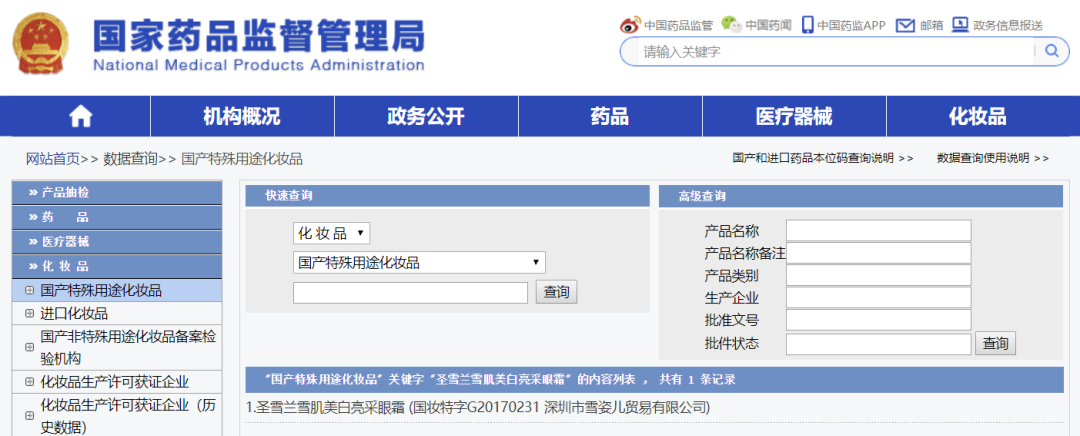This screenshot has height=436, width=1080.
Task: Click the 快速查询 panel header
Action: coord(447,196)
